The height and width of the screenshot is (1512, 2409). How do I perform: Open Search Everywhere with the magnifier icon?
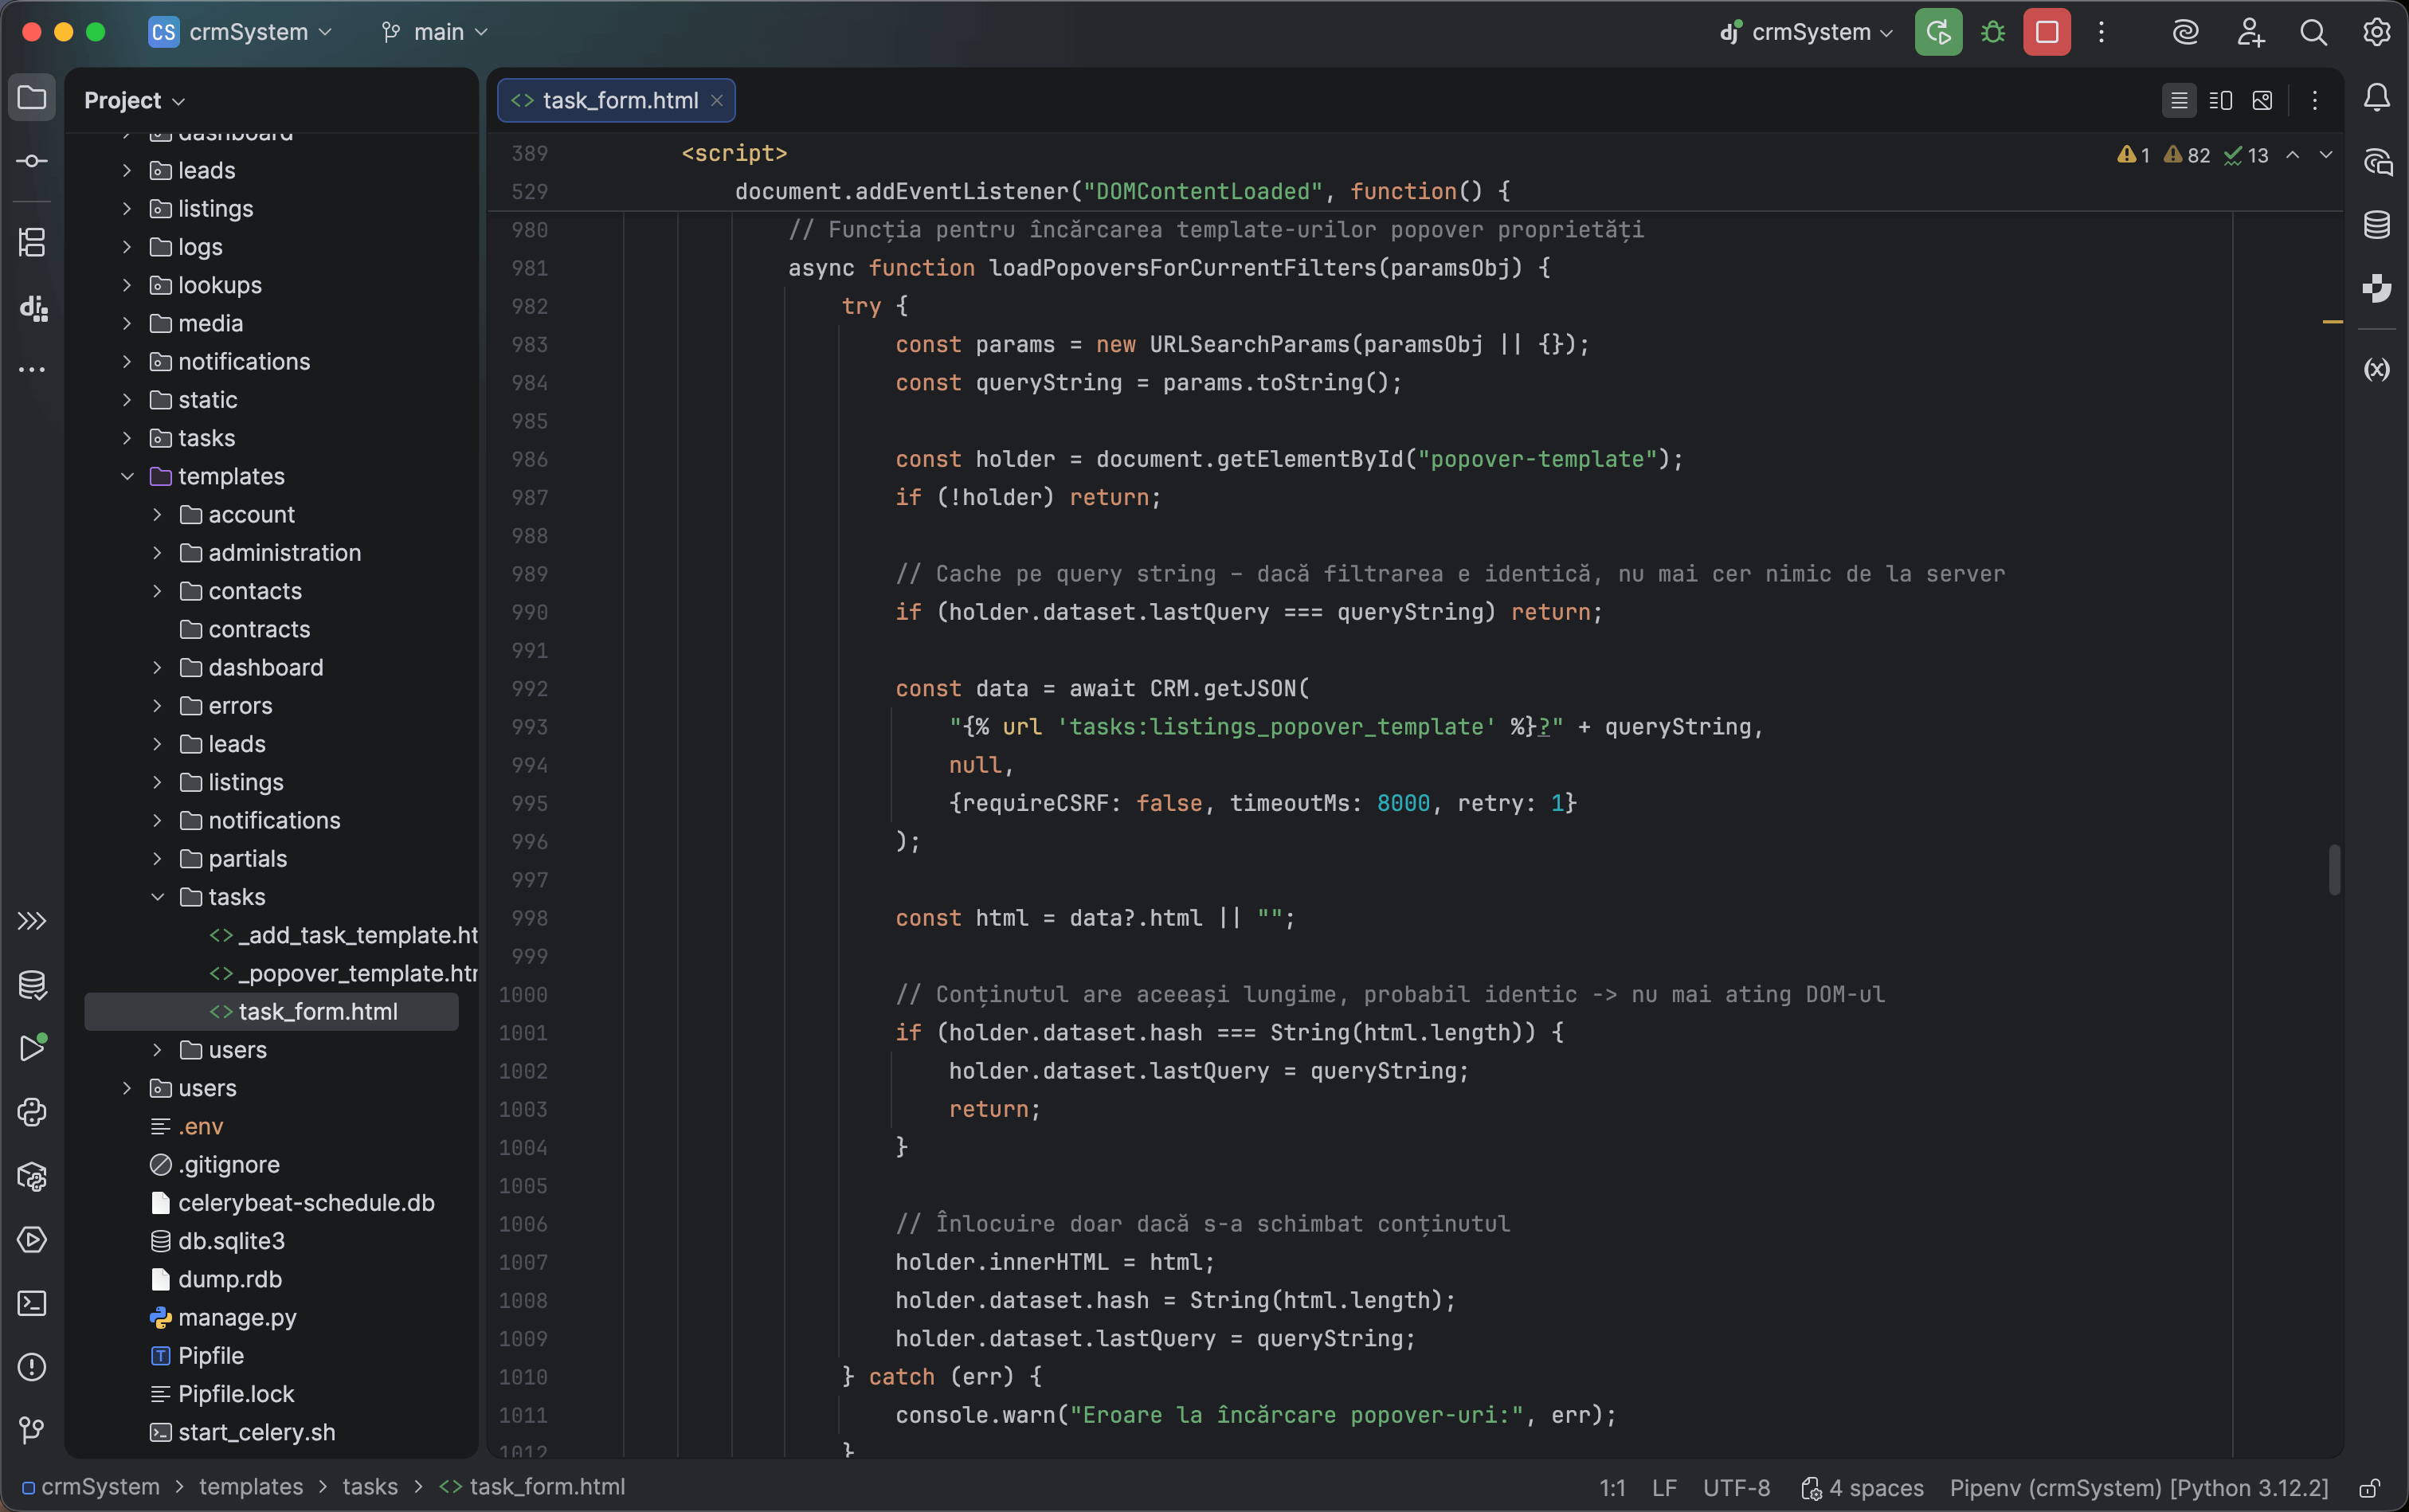point(2314,32)
